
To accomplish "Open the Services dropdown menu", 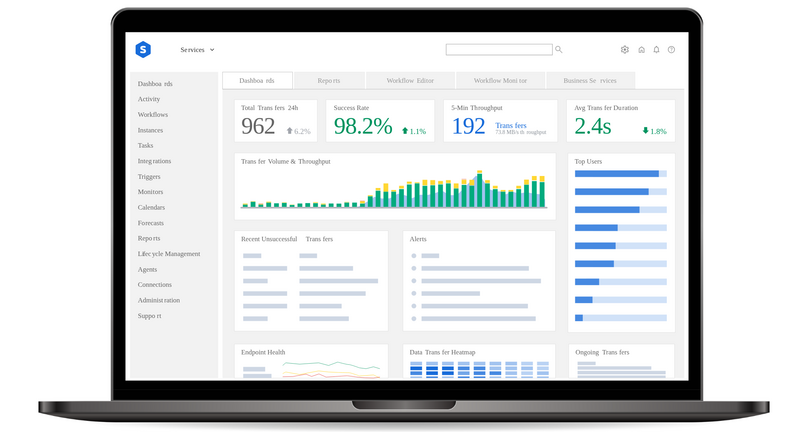I will point(197,50).
